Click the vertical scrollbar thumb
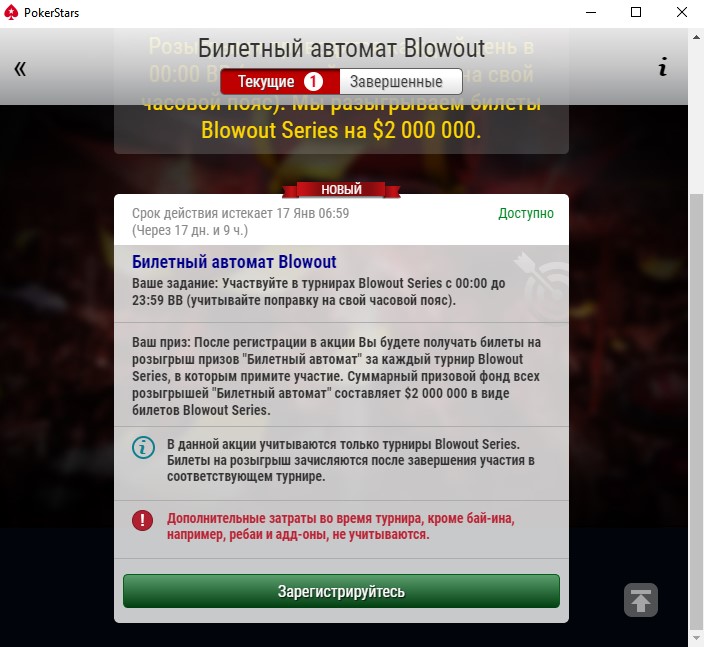This screenshot has width=704, height=647. (x=696, y=411)
